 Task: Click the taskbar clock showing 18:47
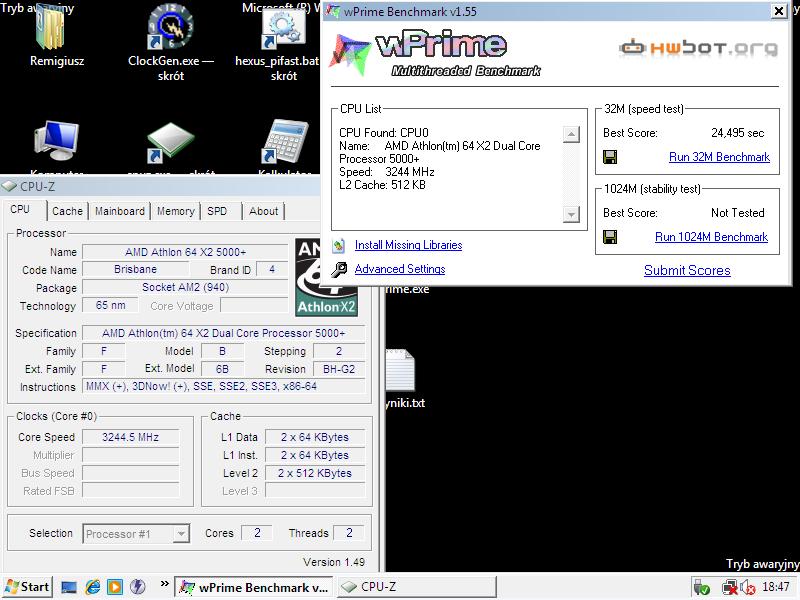[776, 587]
